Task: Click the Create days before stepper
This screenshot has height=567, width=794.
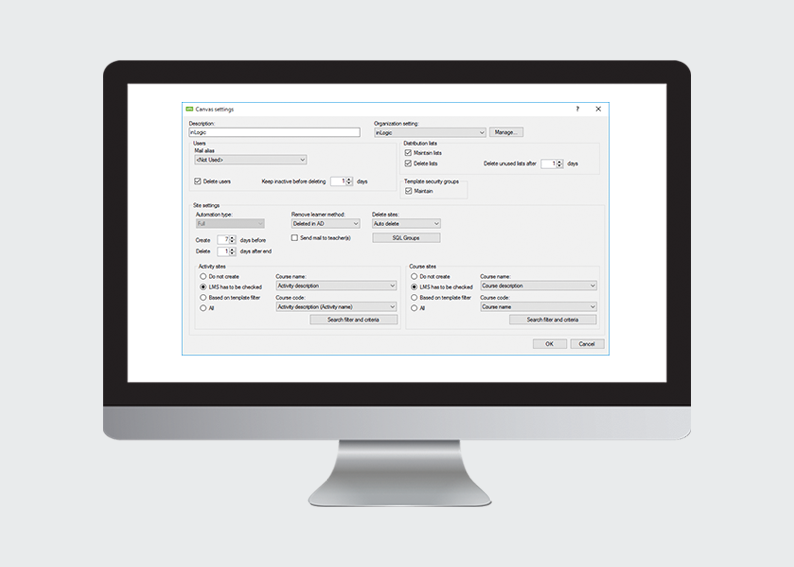Action: tap(227, 240)
